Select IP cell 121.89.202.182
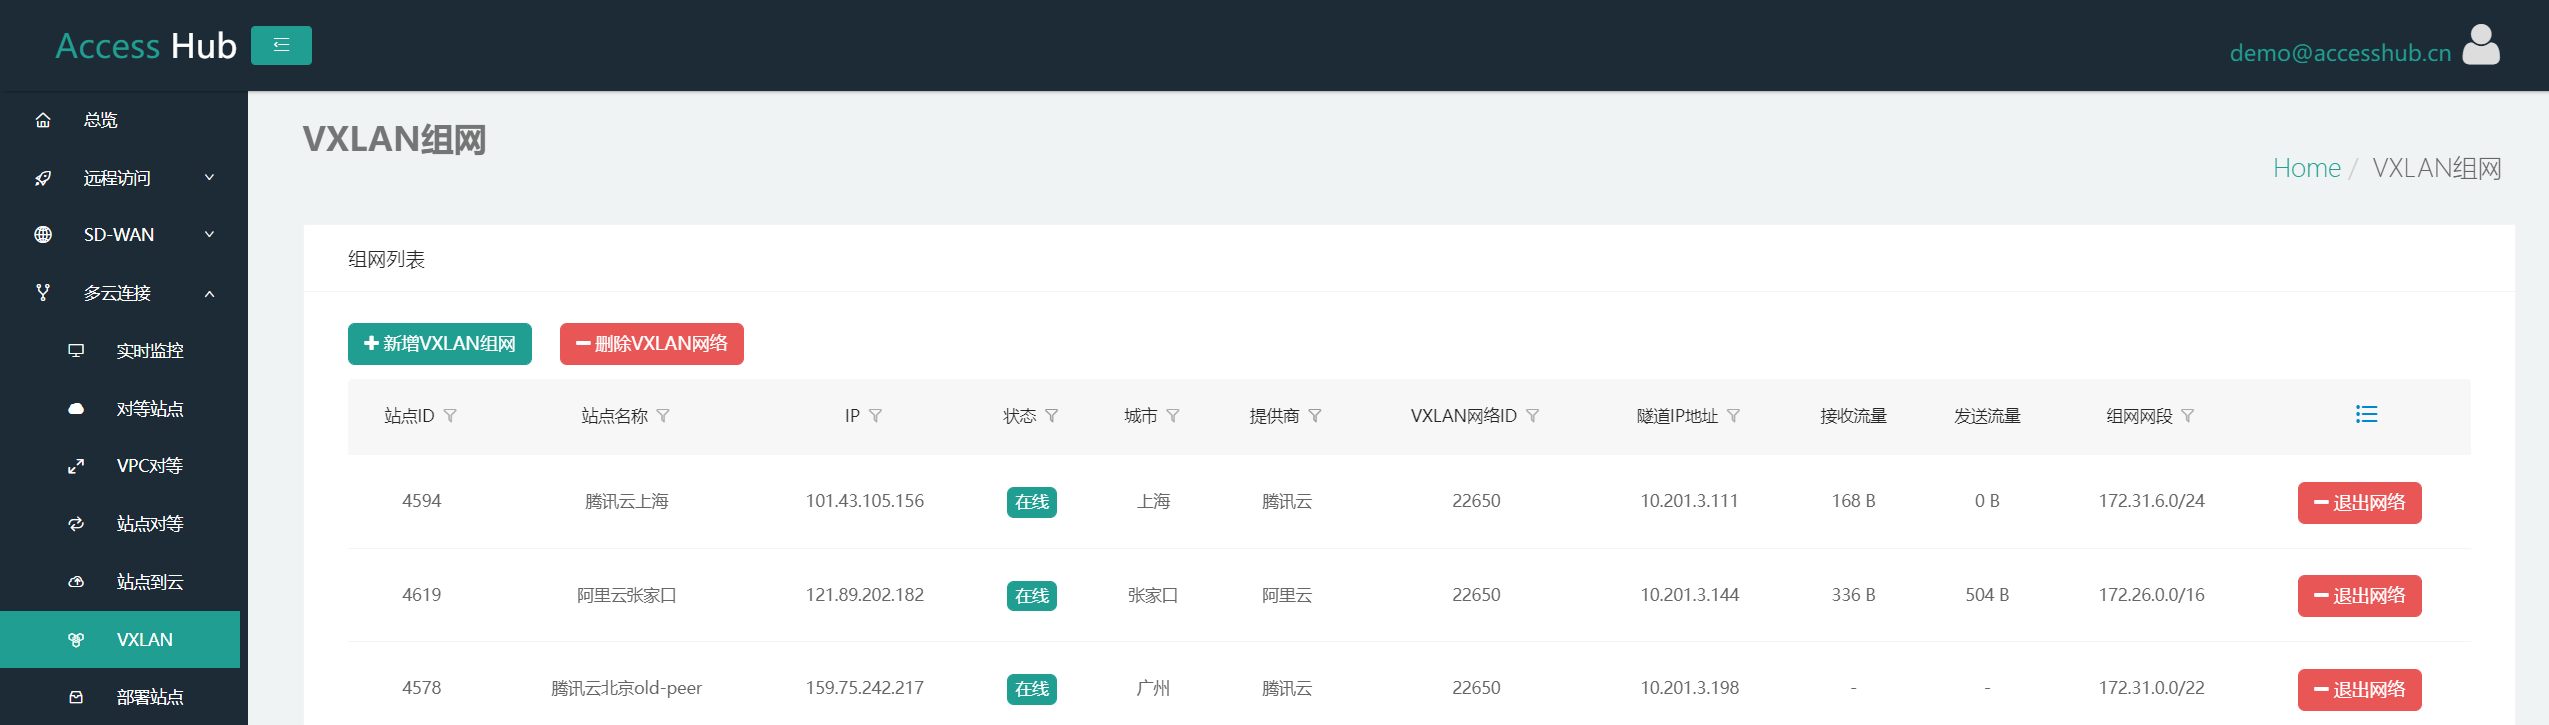The width and height of the screenshot is (2549, 725). [x=865, y=595]
